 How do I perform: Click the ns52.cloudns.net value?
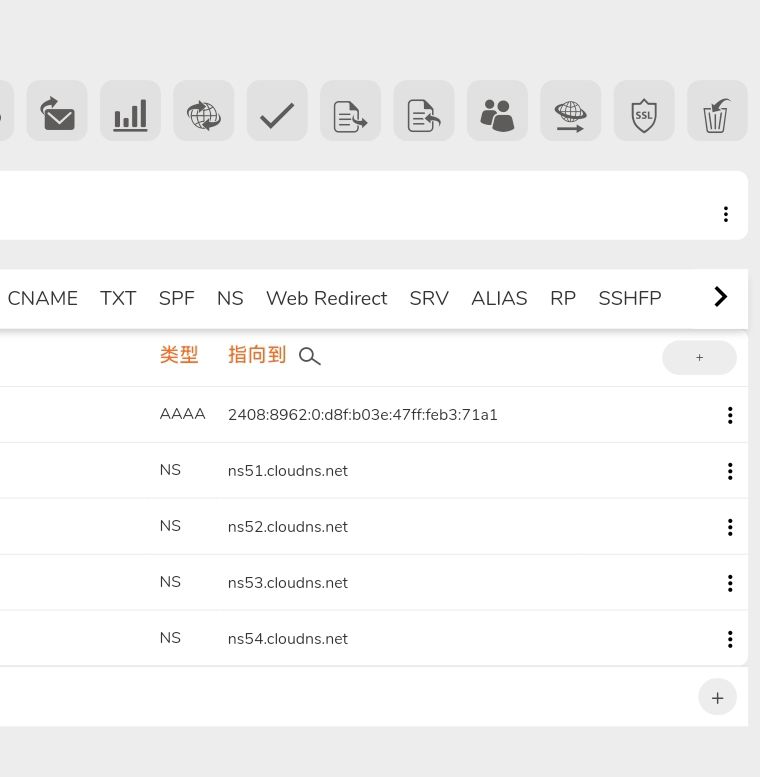click(x=288, y=527)
